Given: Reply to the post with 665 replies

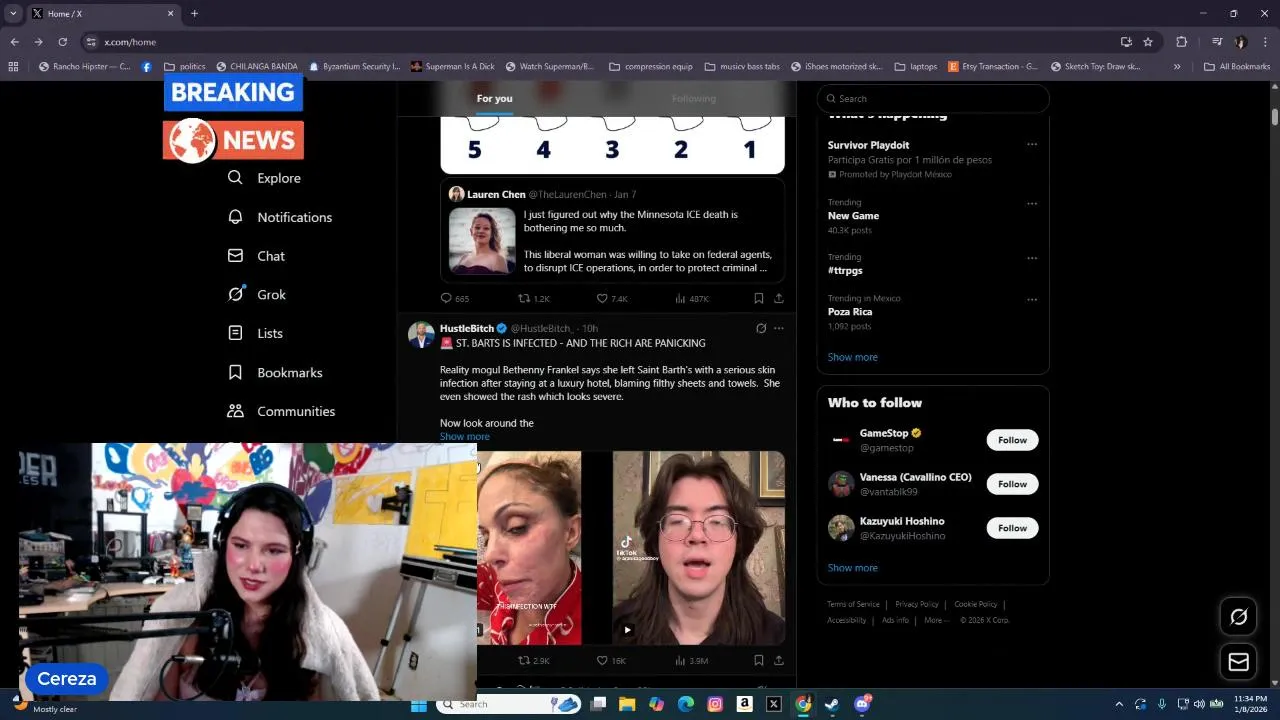Looking at the screenshot, I should pyautogui.click(x=455, y=298).
